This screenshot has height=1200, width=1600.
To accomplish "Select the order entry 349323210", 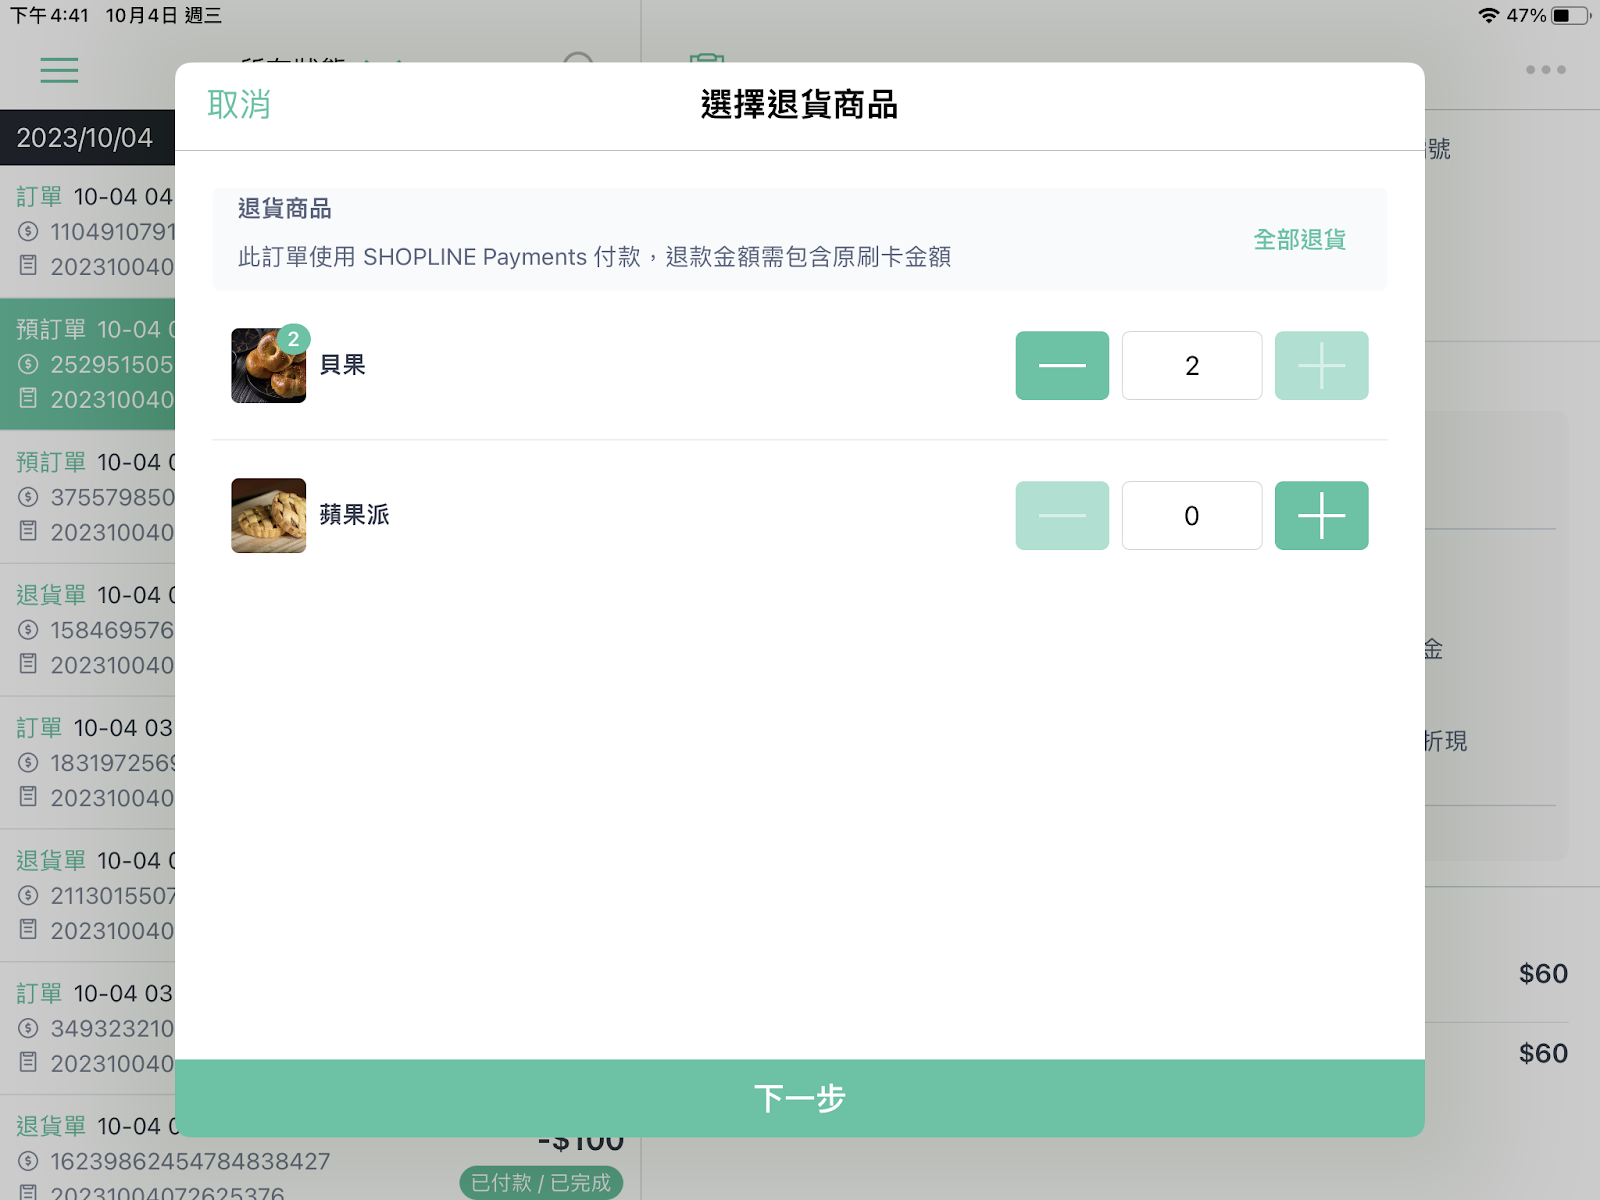I will coord(88,1029).
